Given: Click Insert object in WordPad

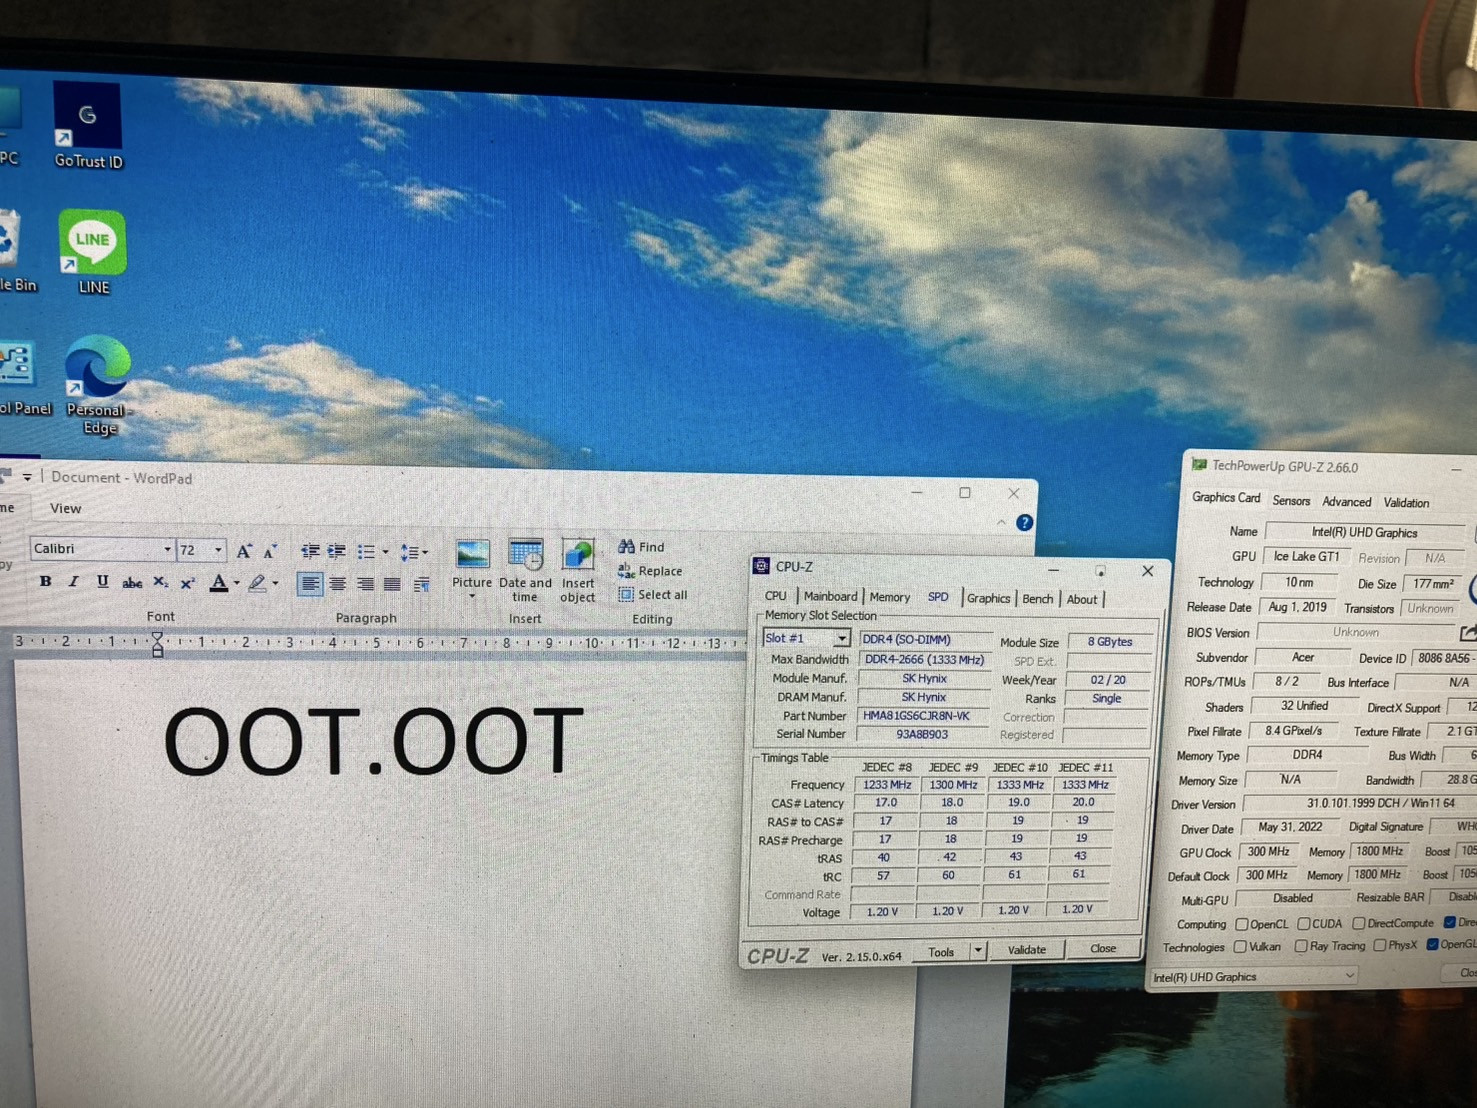Looking at the screenshot, I should pyautogui.click(x=578, y=570).
